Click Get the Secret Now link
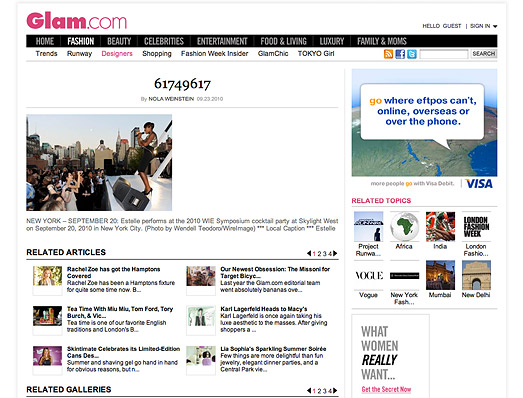The width and height of the screenshot is (523, 398). 386,389
